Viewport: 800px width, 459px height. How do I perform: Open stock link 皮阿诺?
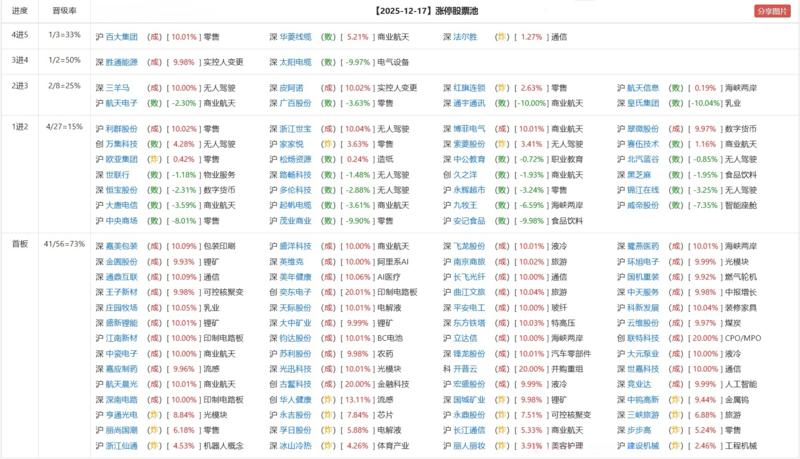pyautogui.click(x=291, y=88)
